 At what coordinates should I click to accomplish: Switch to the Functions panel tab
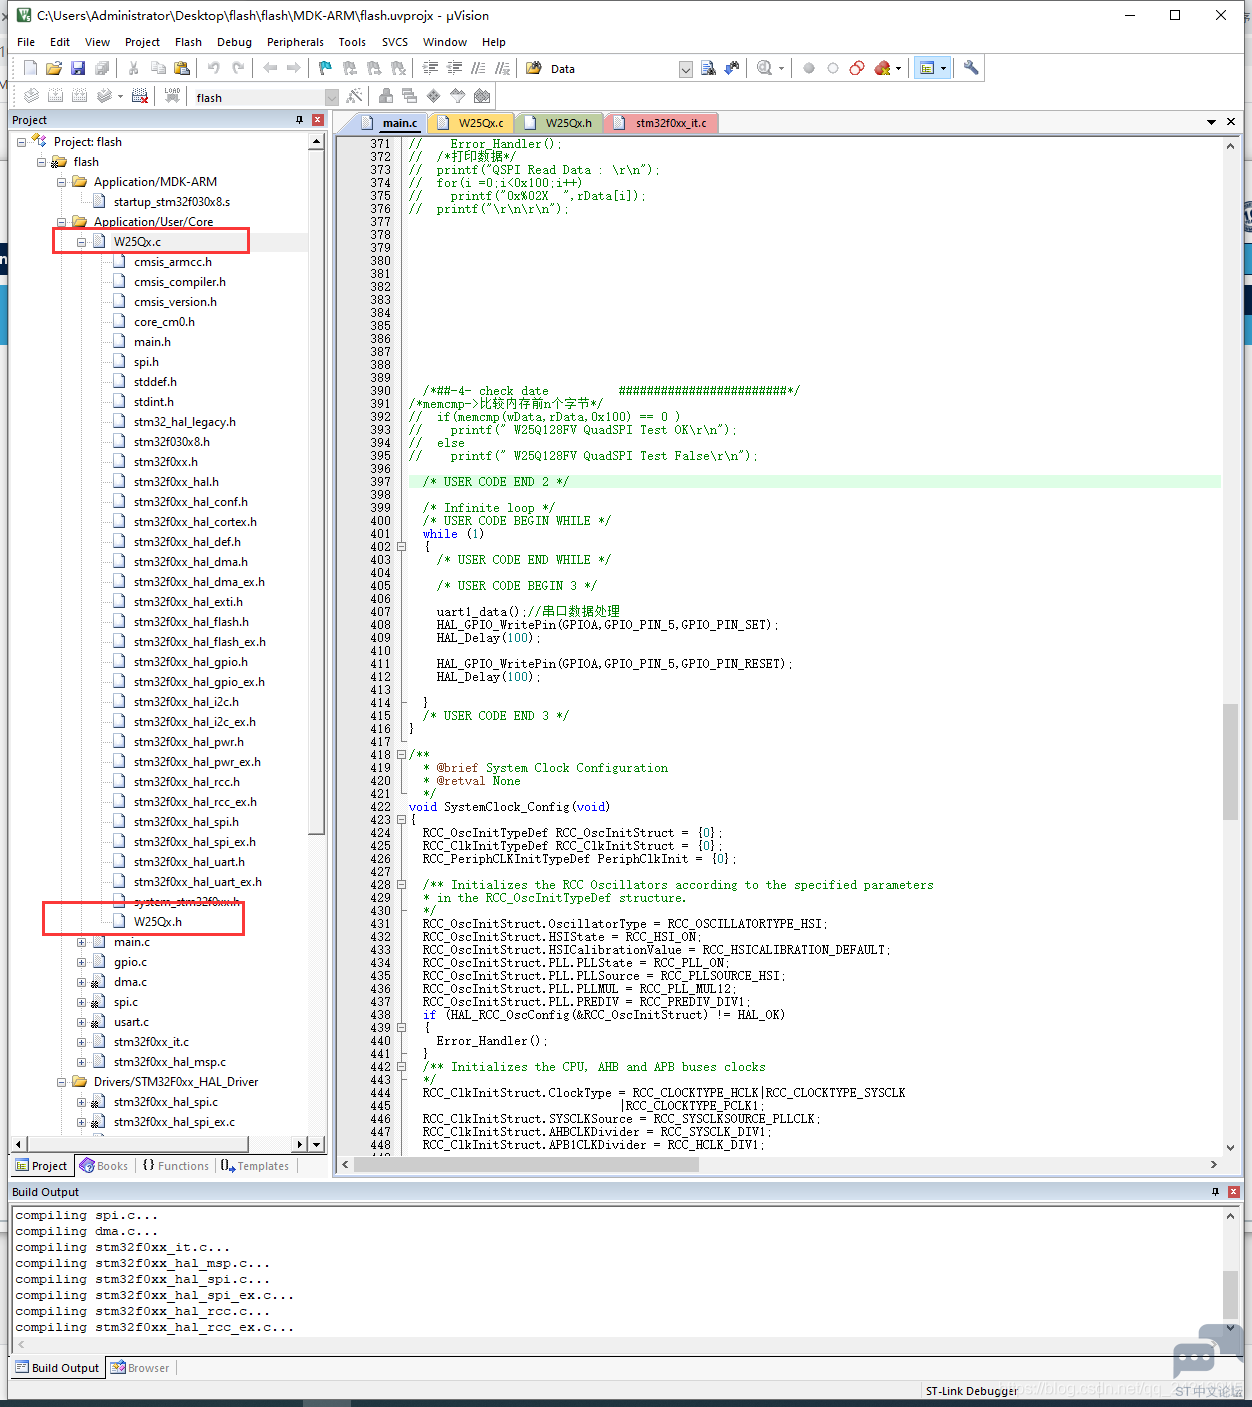[x=176, y=1166]
